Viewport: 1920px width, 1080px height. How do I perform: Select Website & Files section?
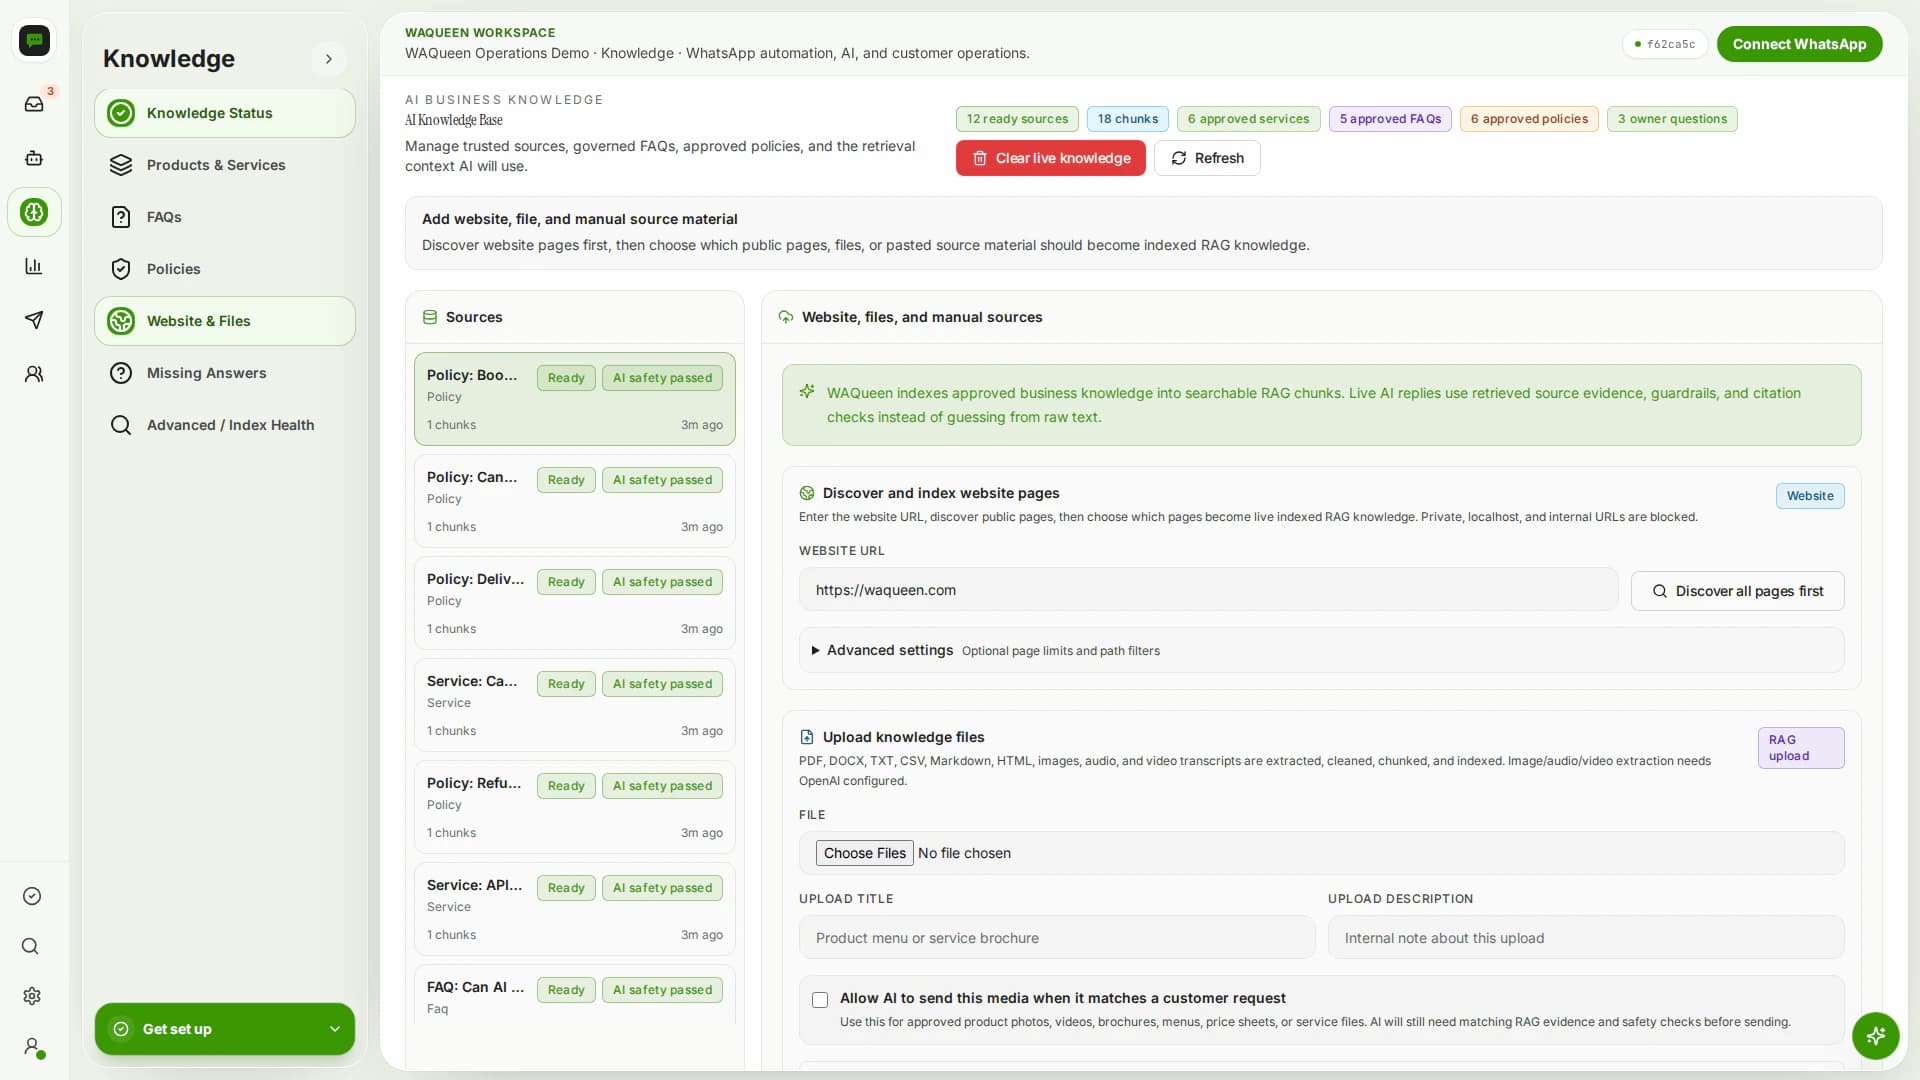click(225, 321)
